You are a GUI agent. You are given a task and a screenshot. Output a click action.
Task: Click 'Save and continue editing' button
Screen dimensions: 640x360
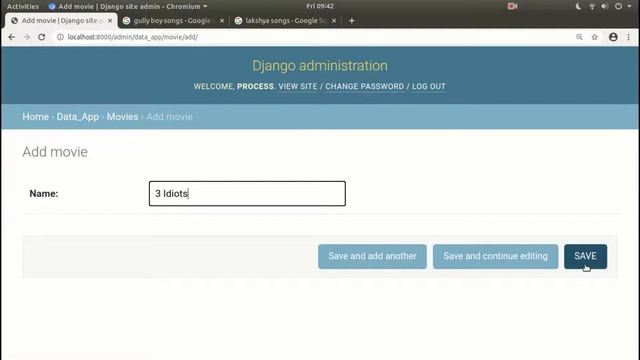coord(495,256)
